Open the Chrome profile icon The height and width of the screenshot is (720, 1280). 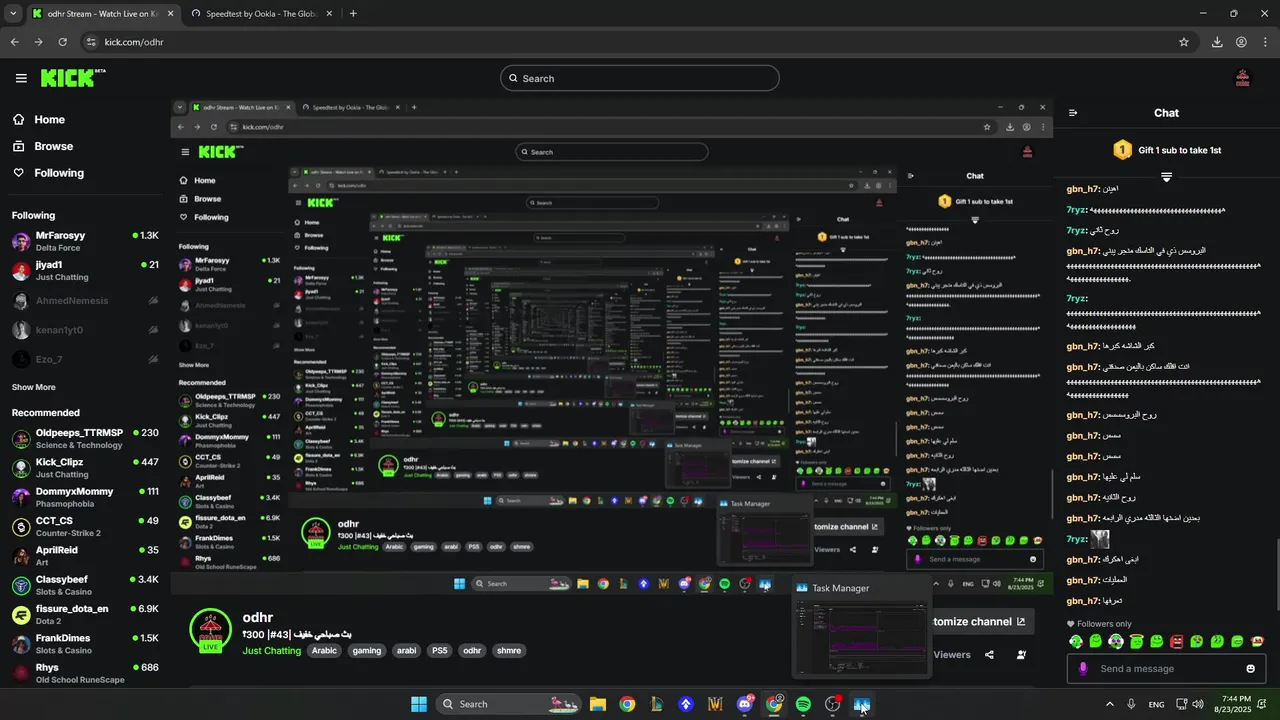tap(1241, 42)
